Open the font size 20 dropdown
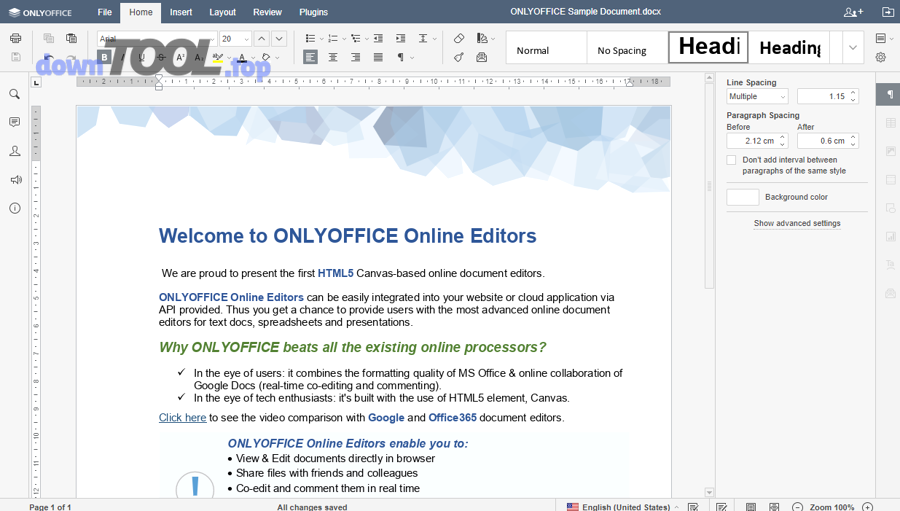Image resolution: width=900 pixels, height=511 pixels. (246, 39)
